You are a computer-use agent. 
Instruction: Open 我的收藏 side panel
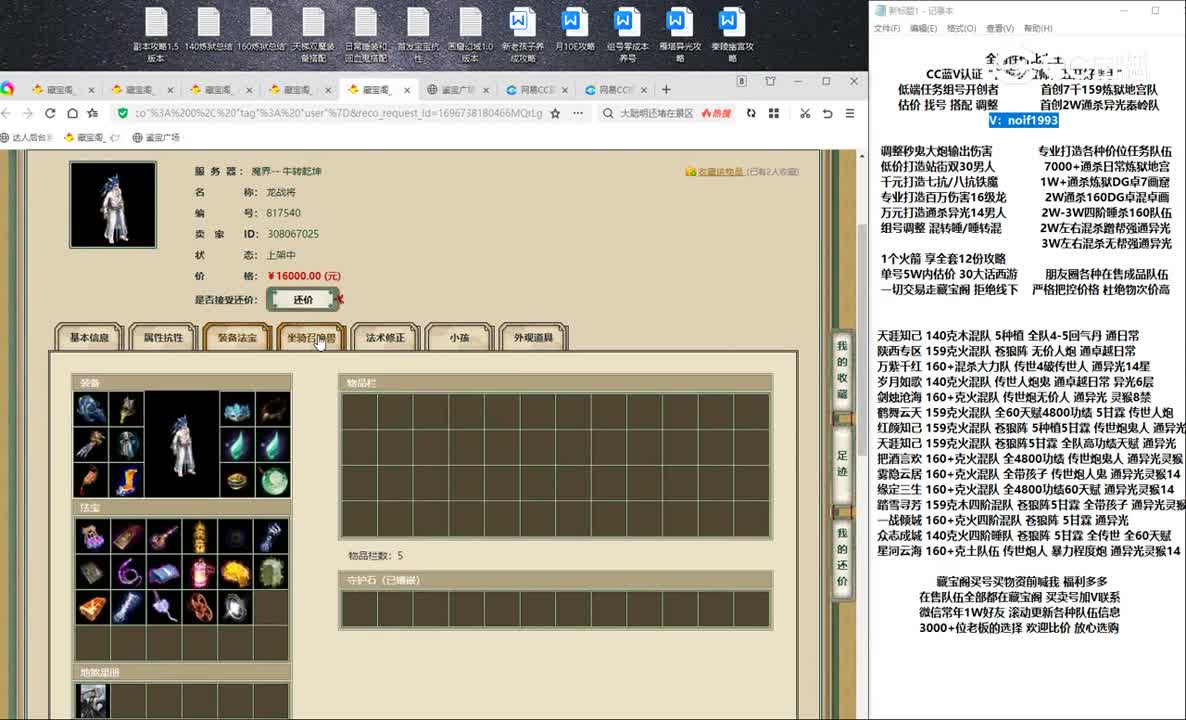tap(843, 369)
